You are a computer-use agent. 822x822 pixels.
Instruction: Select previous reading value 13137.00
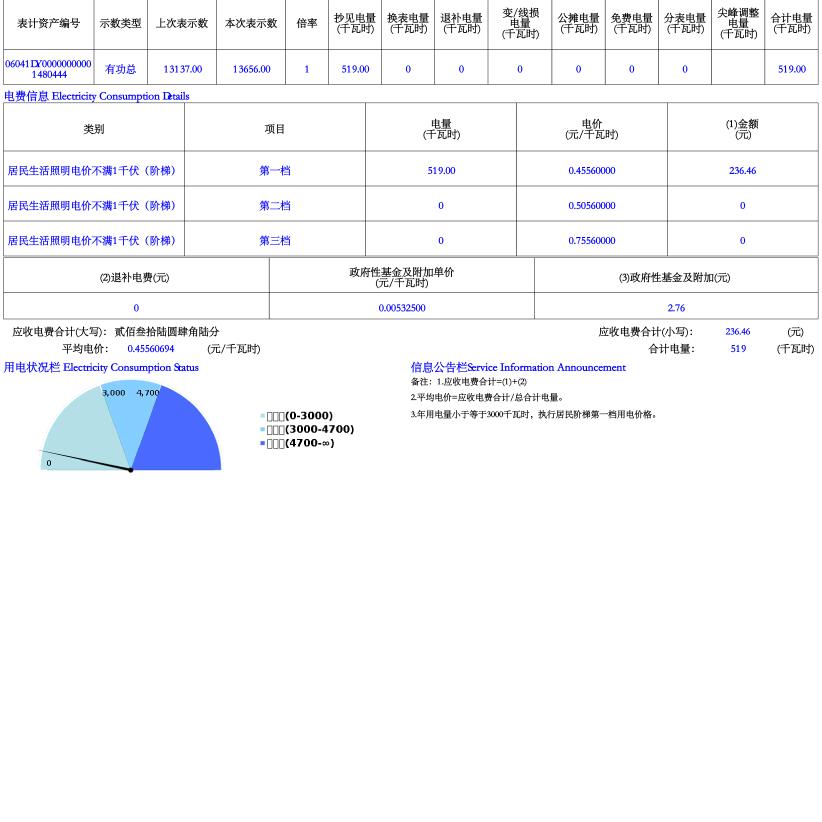(x=182, y=69)
